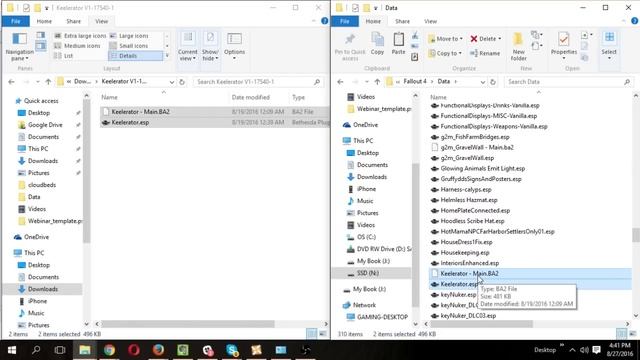
Task: Open Action Center notifications icon
Action: [x=596, y=350]
